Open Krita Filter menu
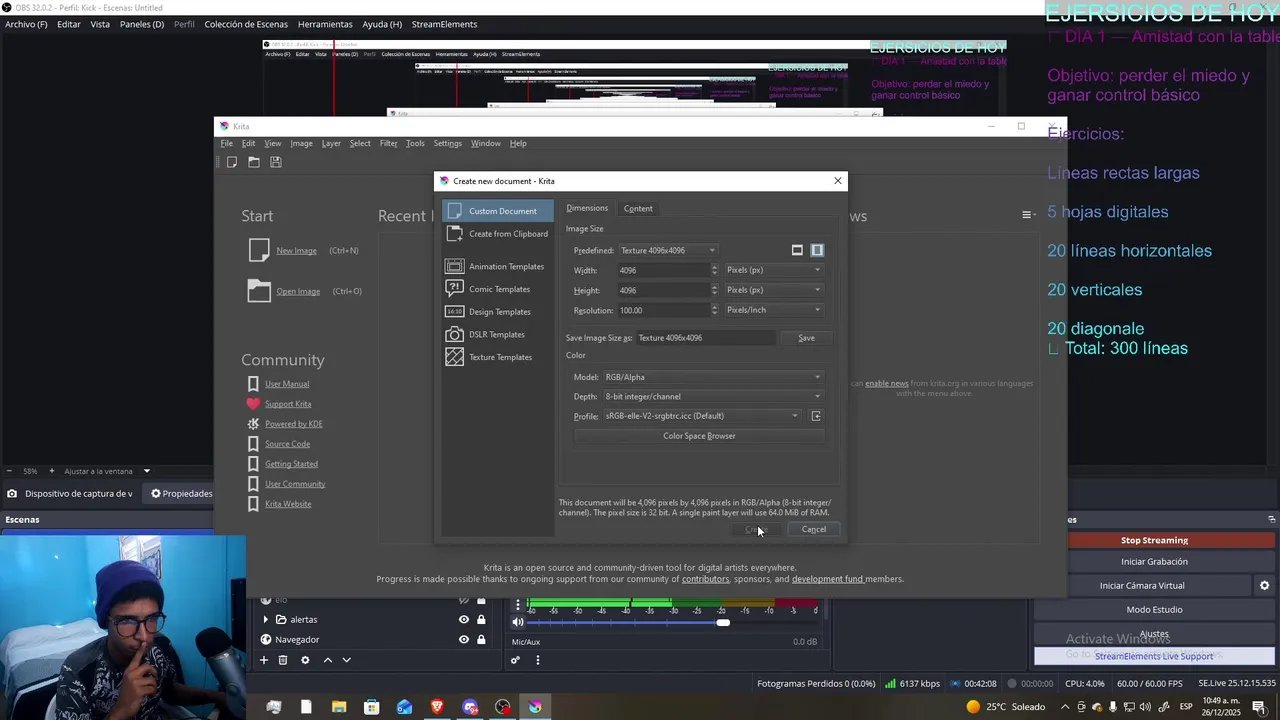This screenshot has width=1280, height=720. (x=389, y=143)
